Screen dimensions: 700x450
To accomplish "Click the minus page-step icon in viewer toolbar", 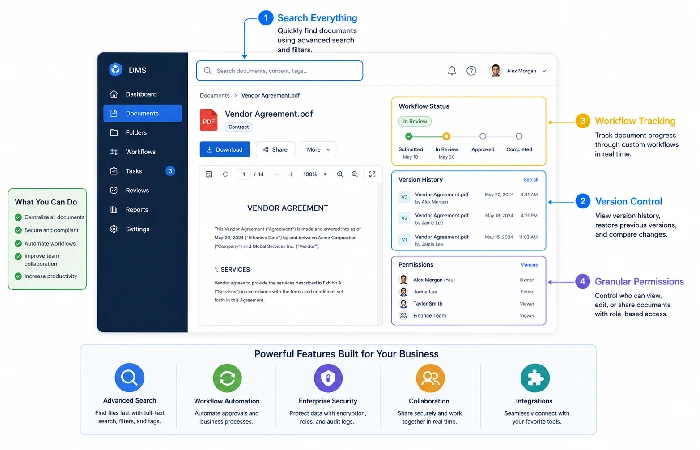I will [x=276, y=174].
